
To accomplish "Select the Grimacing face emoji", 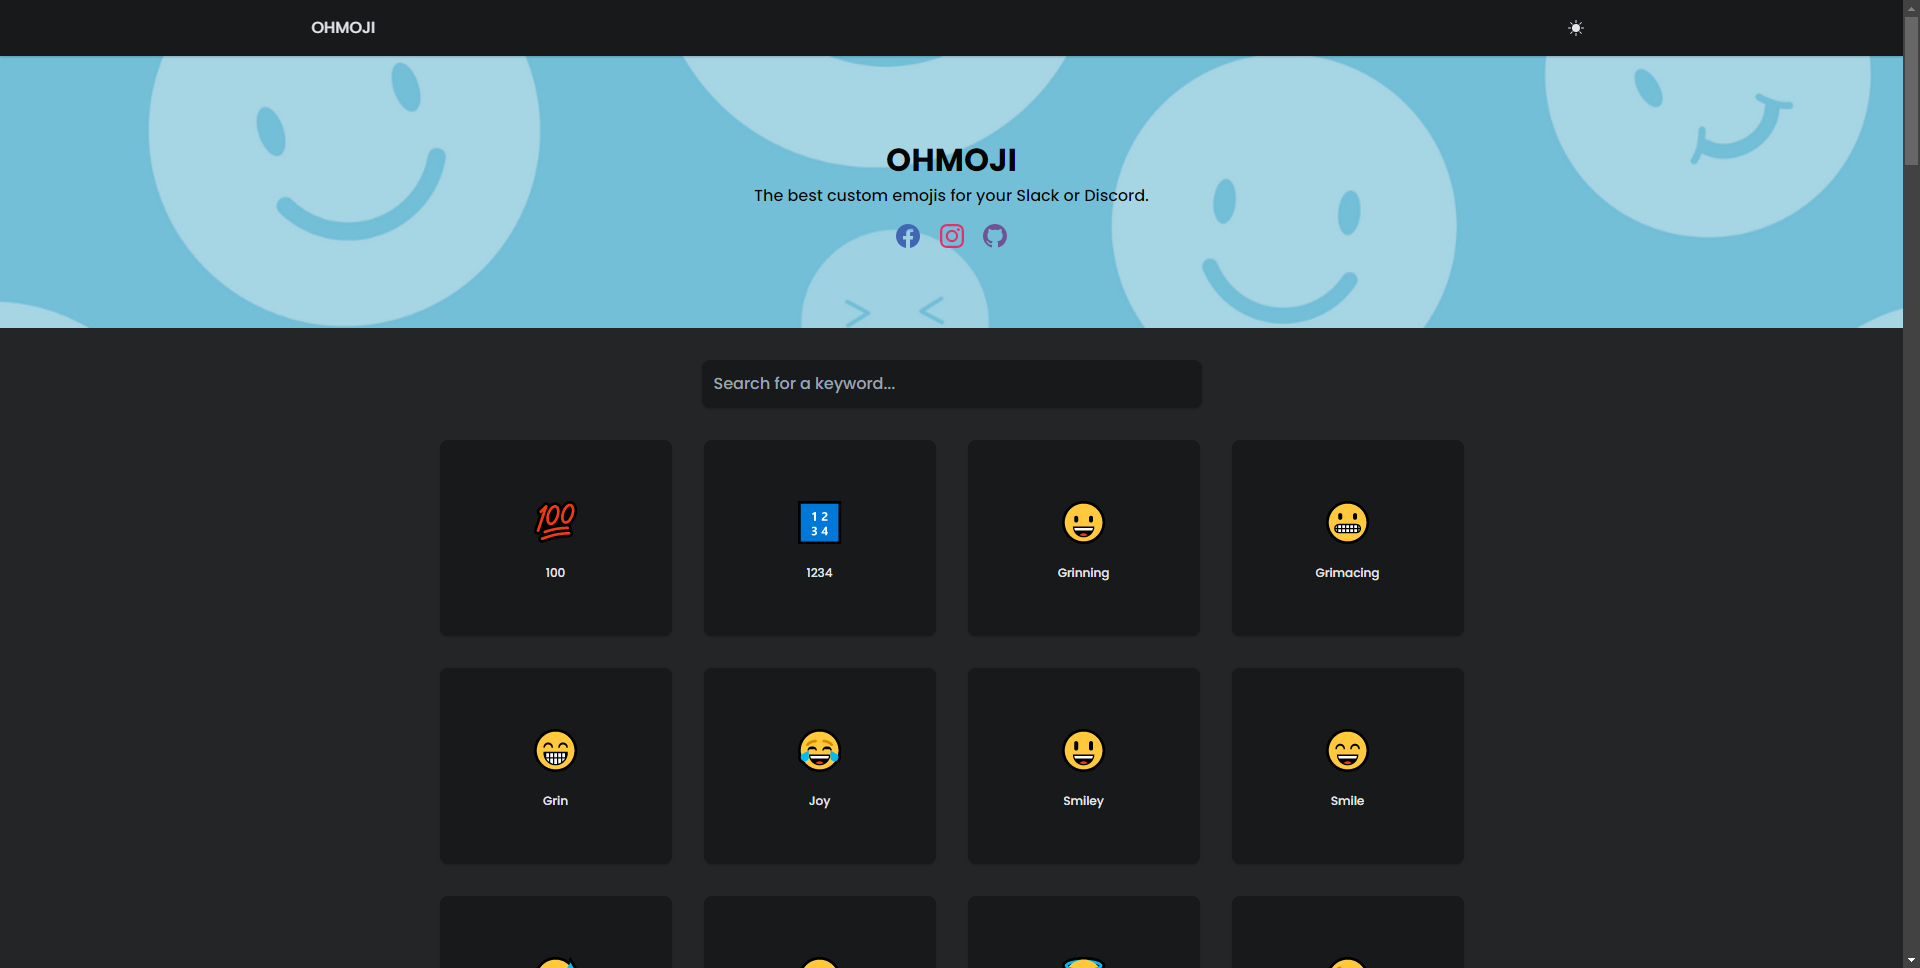I will tap(1348, 522).
